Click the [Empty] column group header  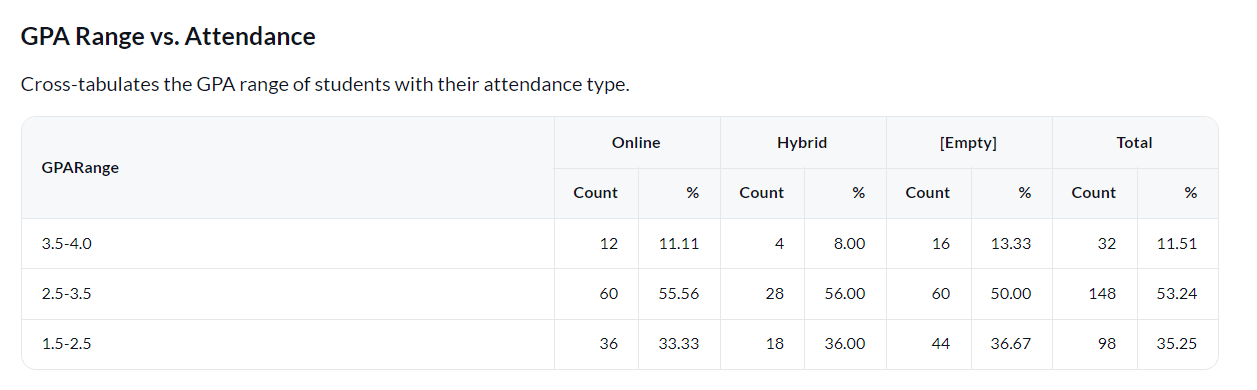[968, 143]
